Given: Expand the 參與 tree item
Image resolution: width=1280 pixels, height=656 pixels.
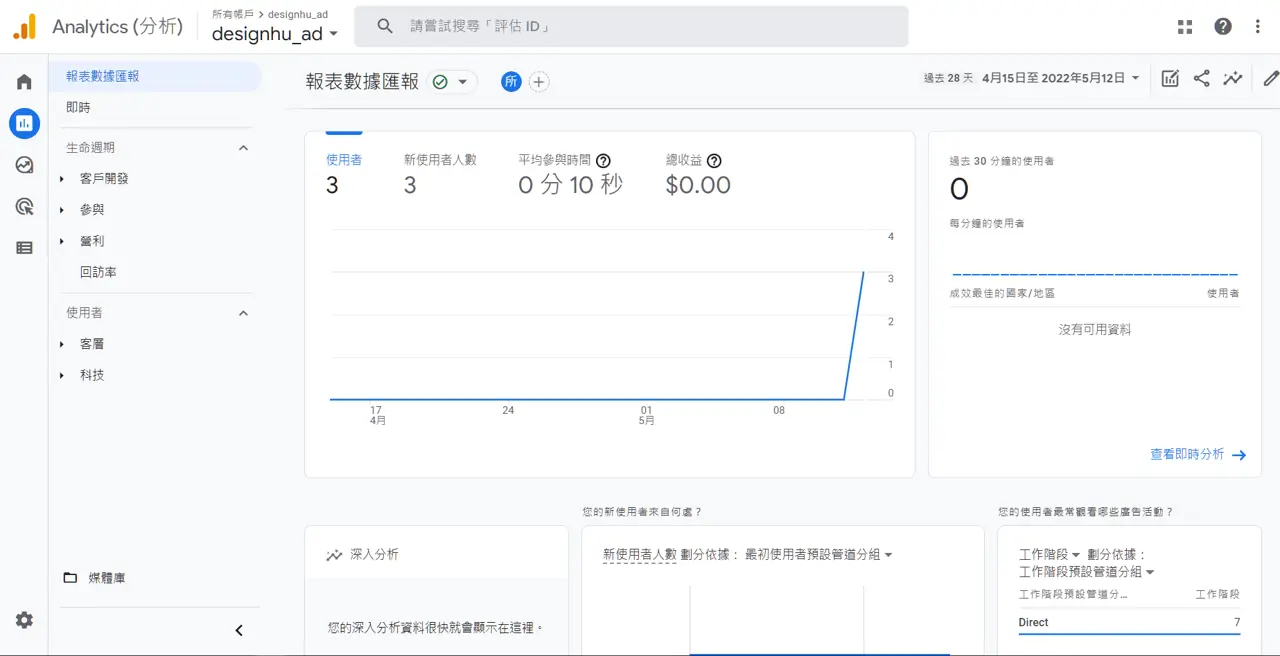Looking at the screenshot, I should pos(62,210).
